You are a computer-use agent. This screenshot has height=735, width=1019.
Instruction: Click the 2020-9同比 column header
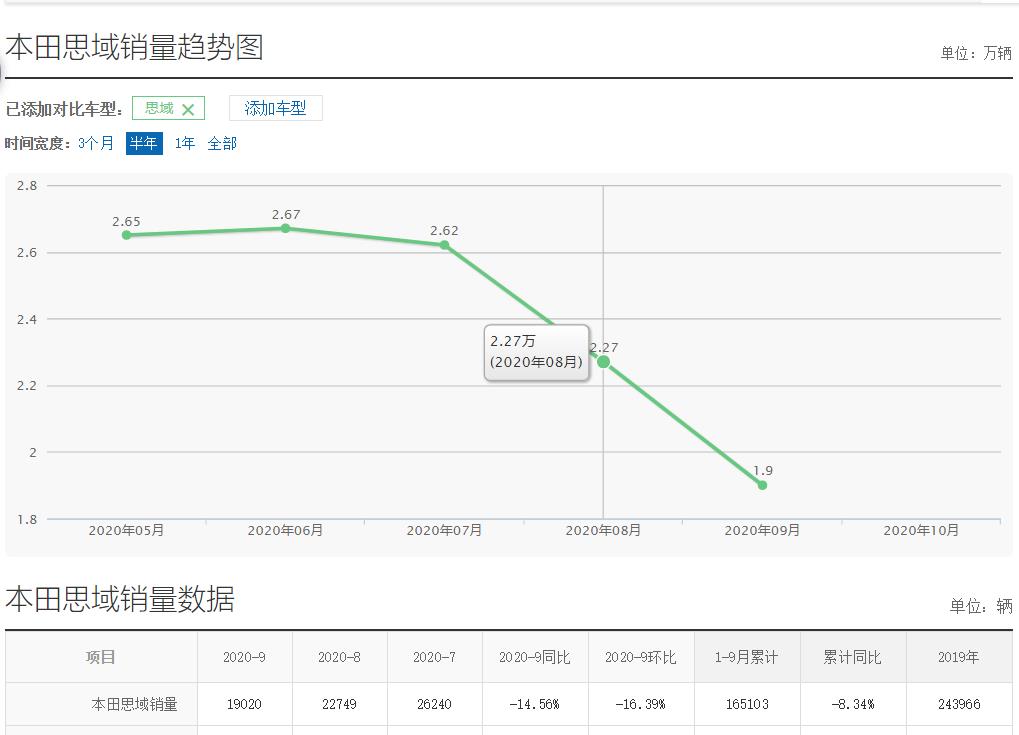tap(535, 657)
